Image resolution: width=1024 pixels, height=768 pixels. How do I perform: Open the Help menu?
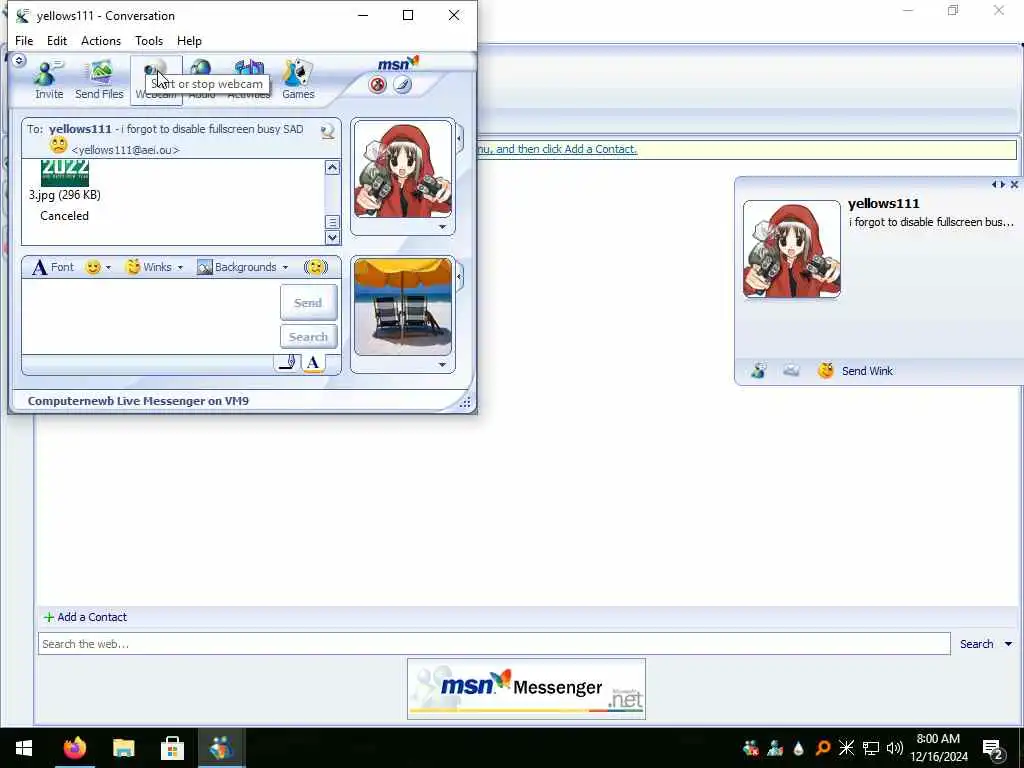coord(189,40)
